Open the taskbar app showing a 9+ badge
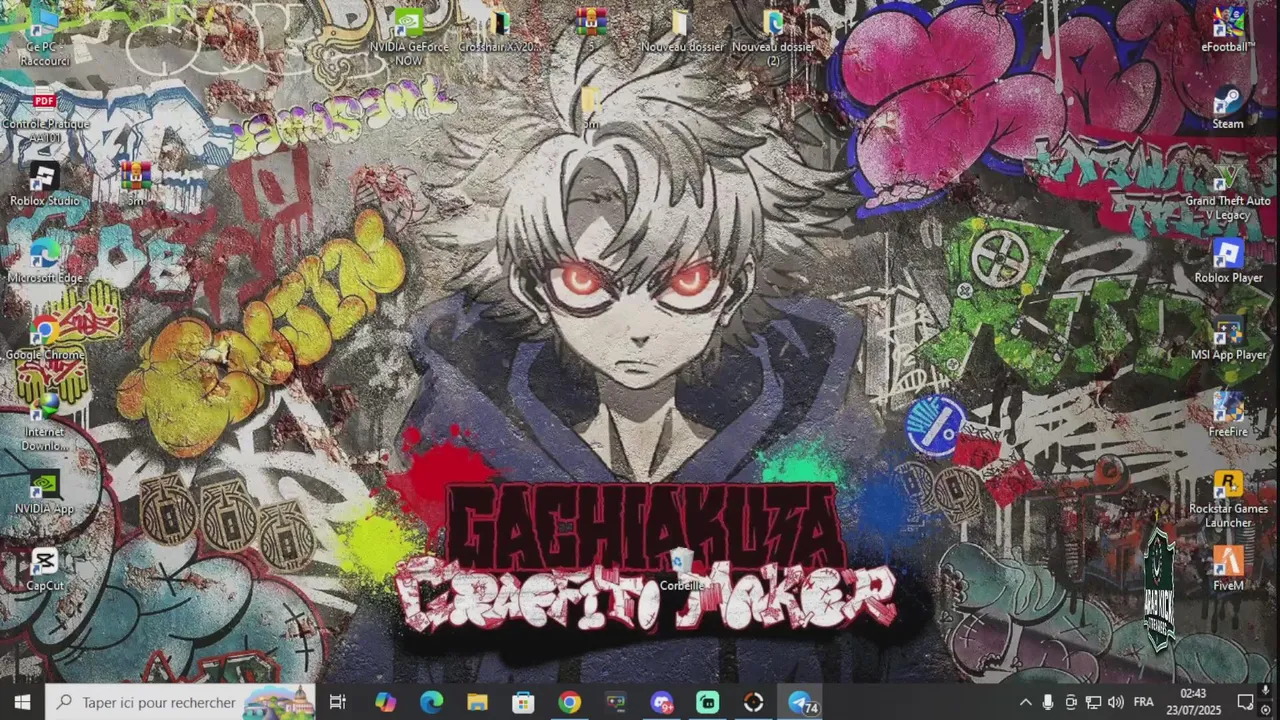Screen dimensions: 1280x720 662,703
